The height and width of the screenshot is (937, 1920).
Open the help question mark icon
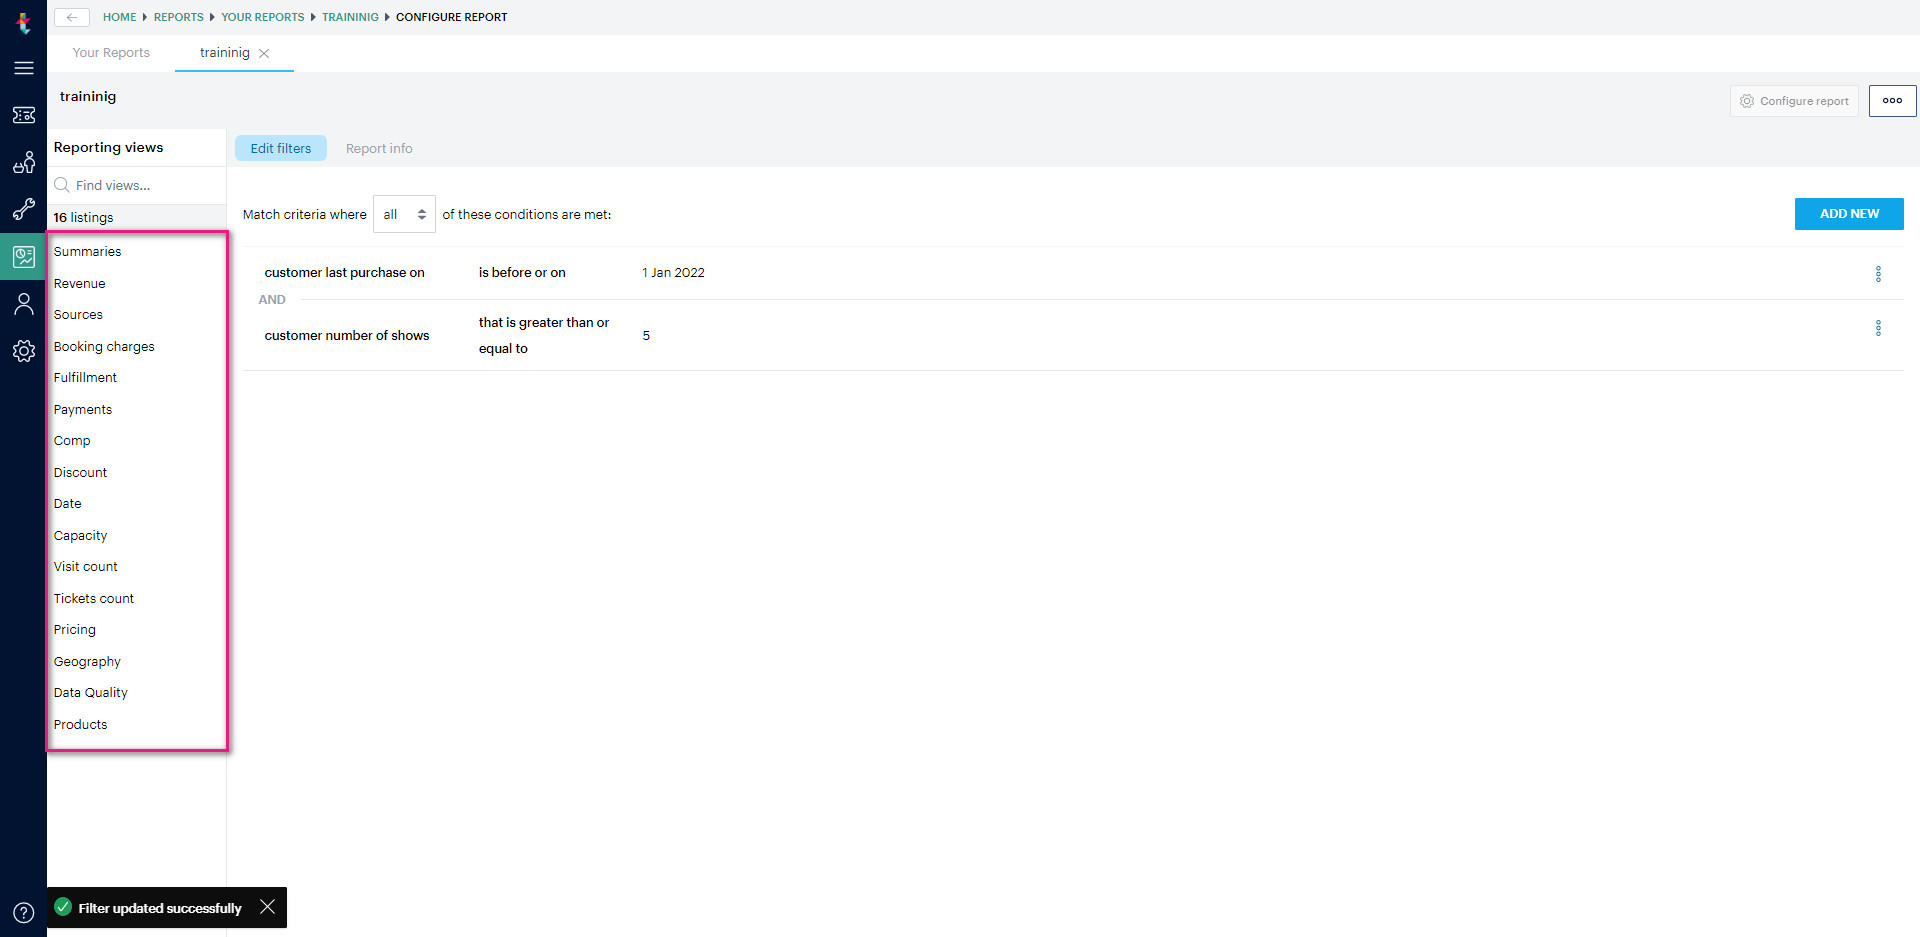tap(23, 912)
